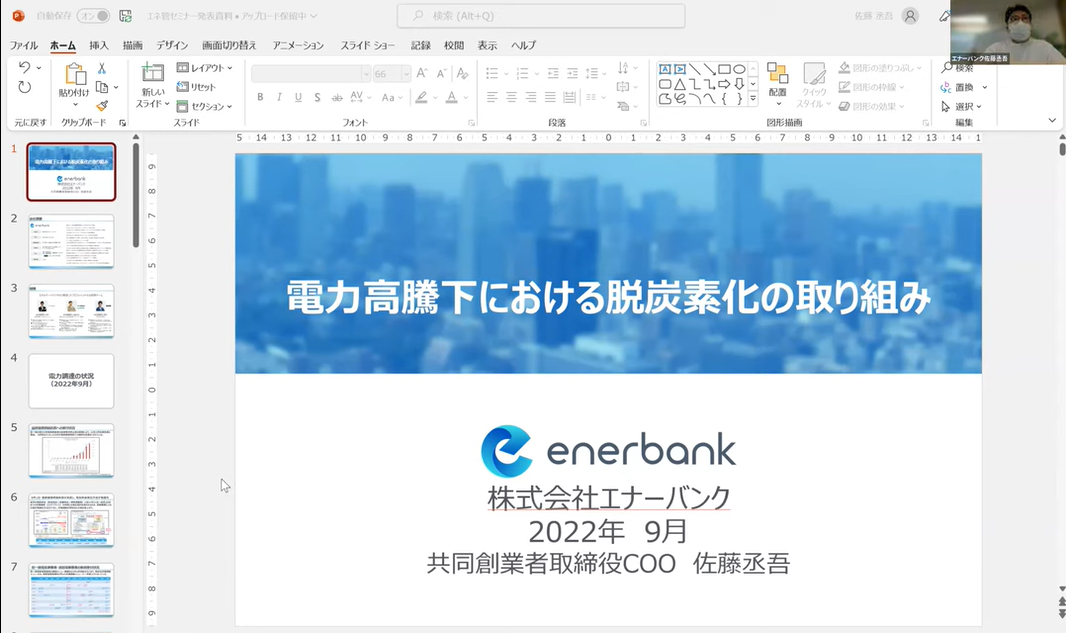Click the decrease indent icon

[x=553, y=73]
